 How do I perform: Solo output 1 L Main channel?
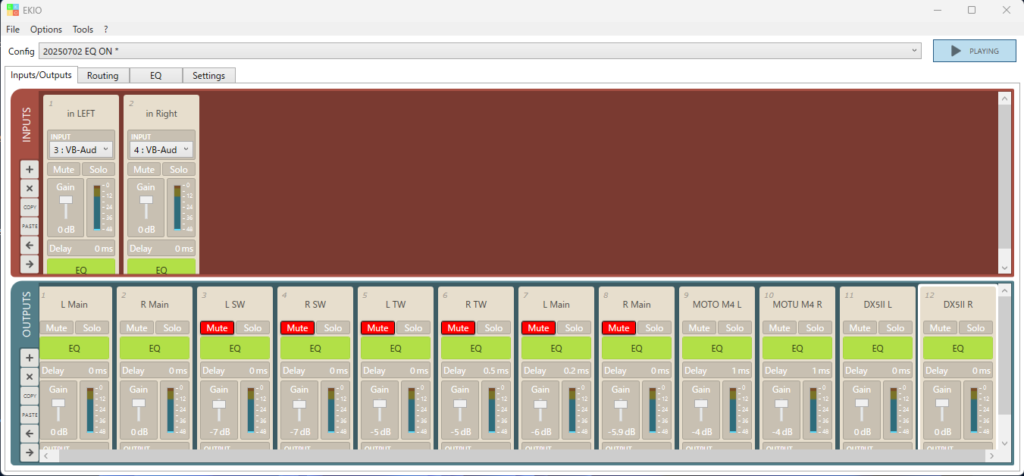click(92, 328)
